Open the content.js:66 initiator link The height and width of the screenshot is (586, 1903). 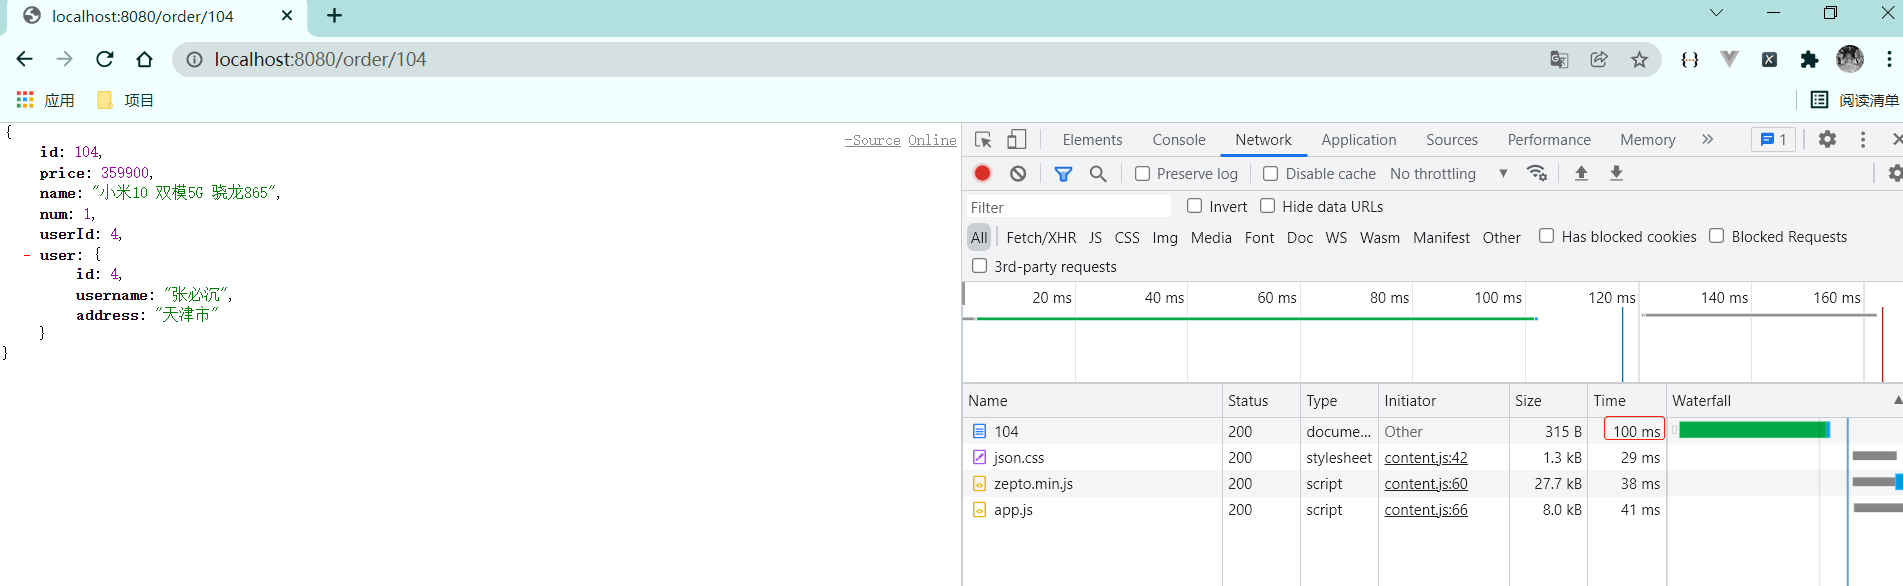1426,510
